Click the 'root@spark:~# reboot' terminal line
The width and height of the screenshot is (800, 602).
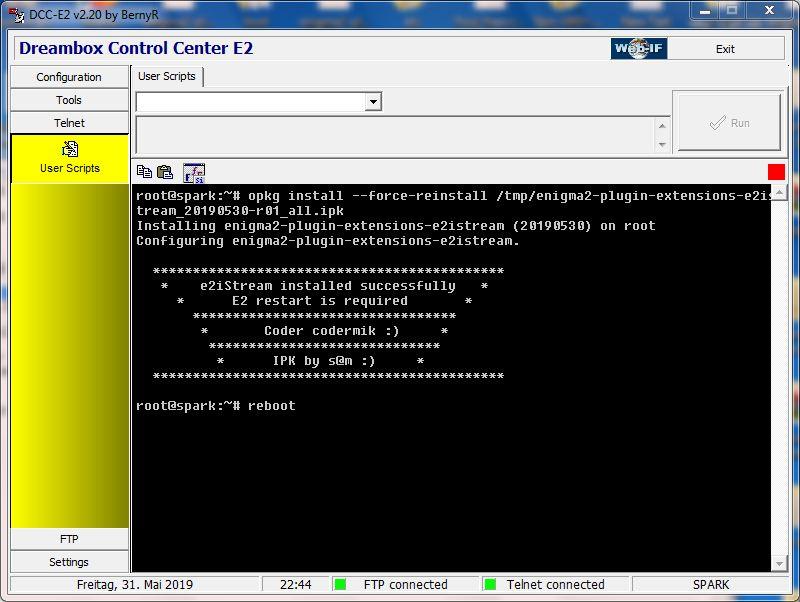216,406
